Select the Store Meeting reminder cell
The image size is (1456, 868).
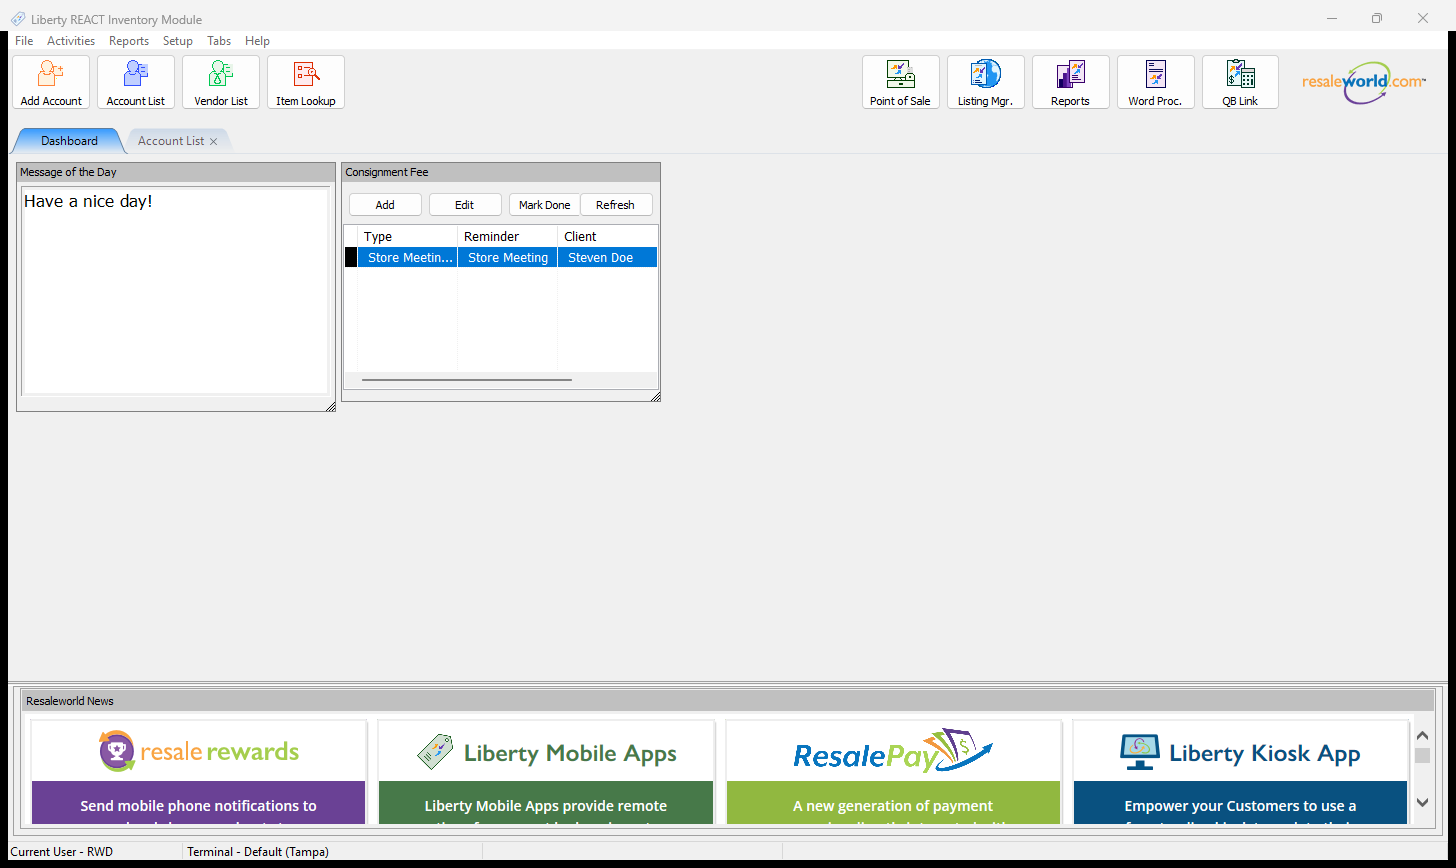coord(508,257)
